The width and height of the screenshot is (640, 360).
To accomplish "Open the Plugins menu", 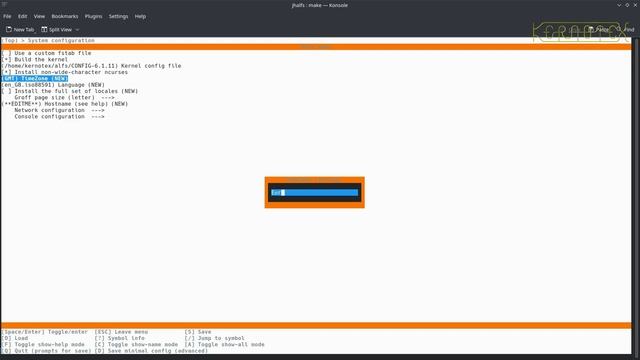I will pos(93,16).
